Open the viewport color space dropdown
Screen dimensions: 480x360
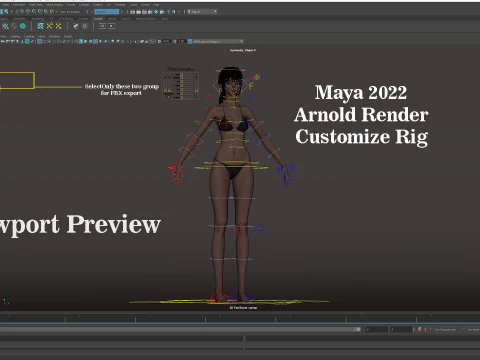[218, 41]
